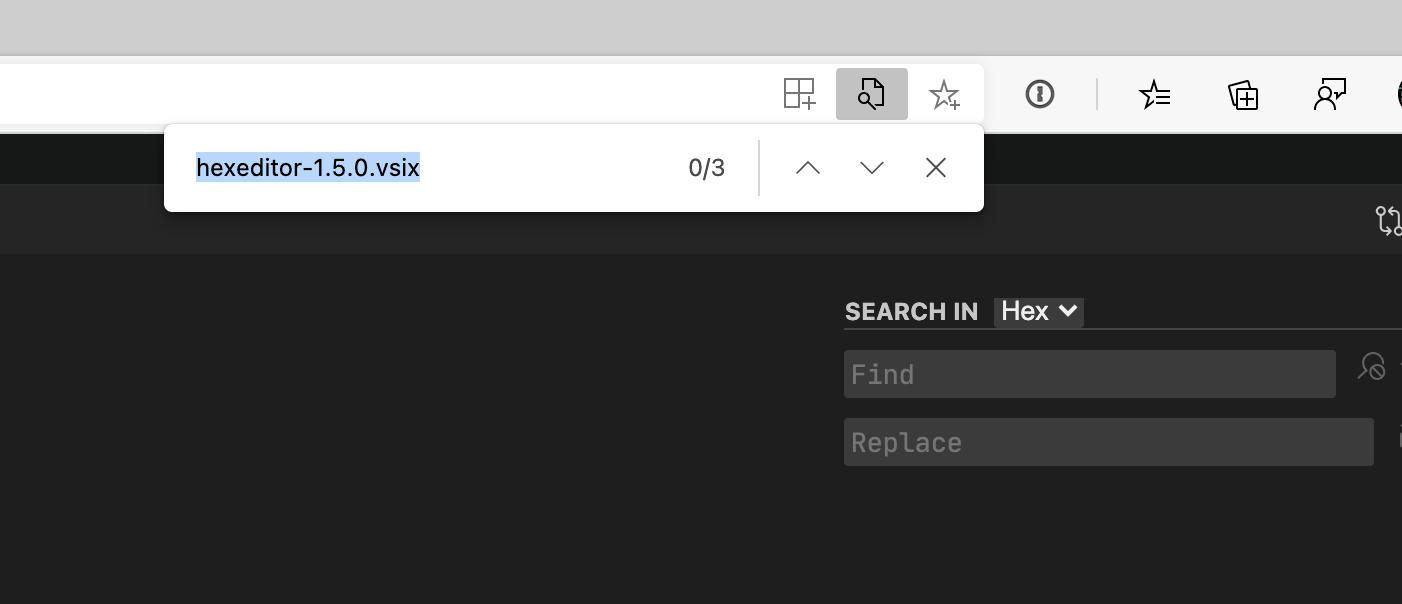The height and width of the screenshot is (604, 1402).
Task: Click the Find input field
Action: pos(1089,373)
